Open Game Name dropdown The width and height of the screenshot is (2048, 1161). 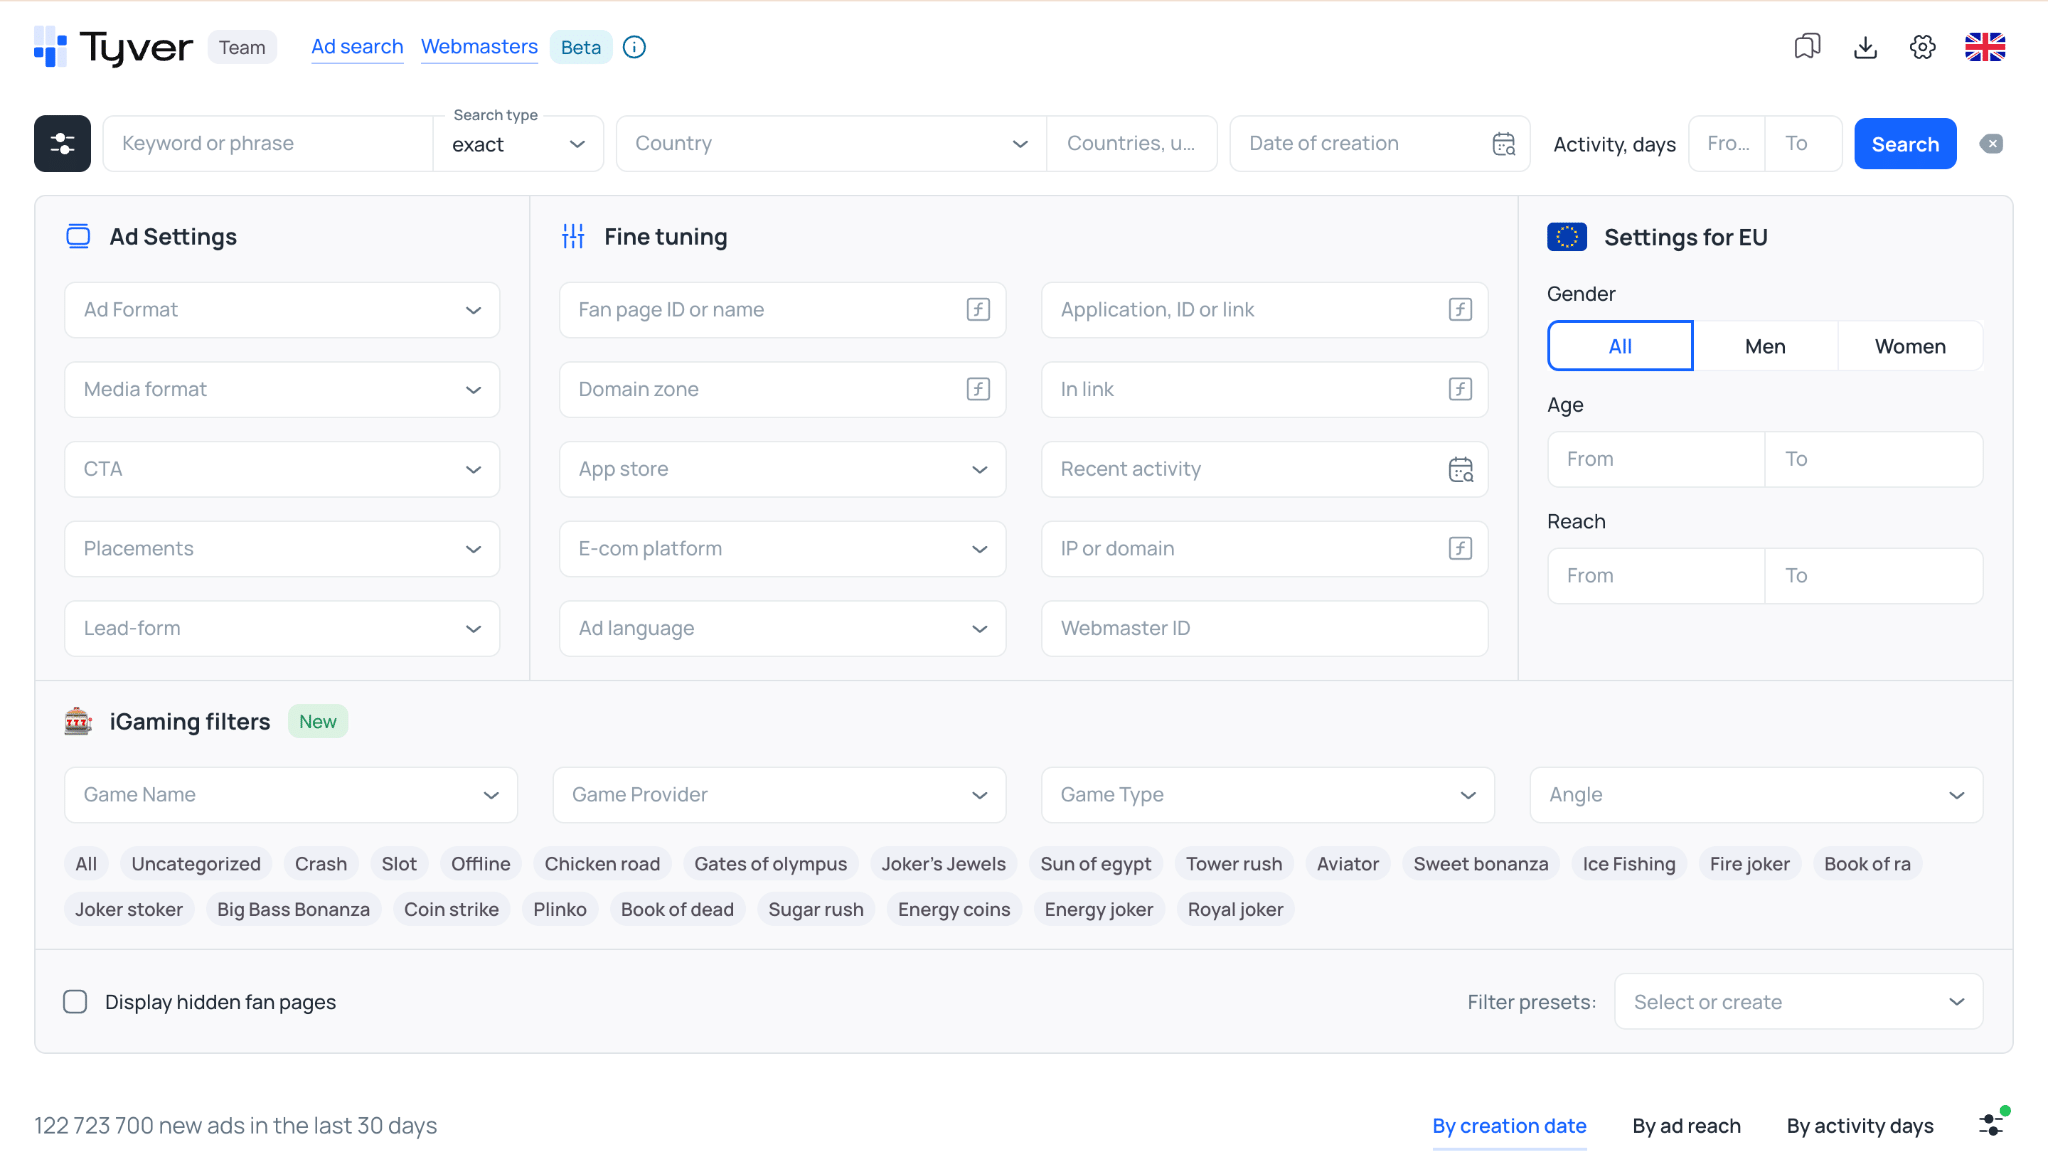(291, 795)
